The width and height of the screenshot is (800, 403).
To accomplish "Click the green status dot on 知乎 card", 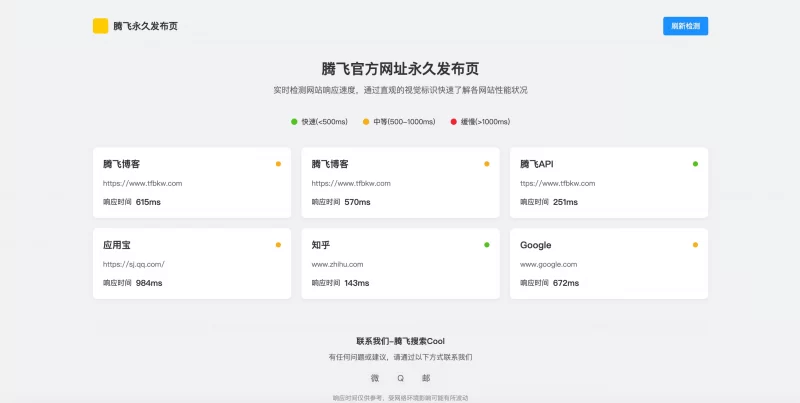I will coord(487,245).
